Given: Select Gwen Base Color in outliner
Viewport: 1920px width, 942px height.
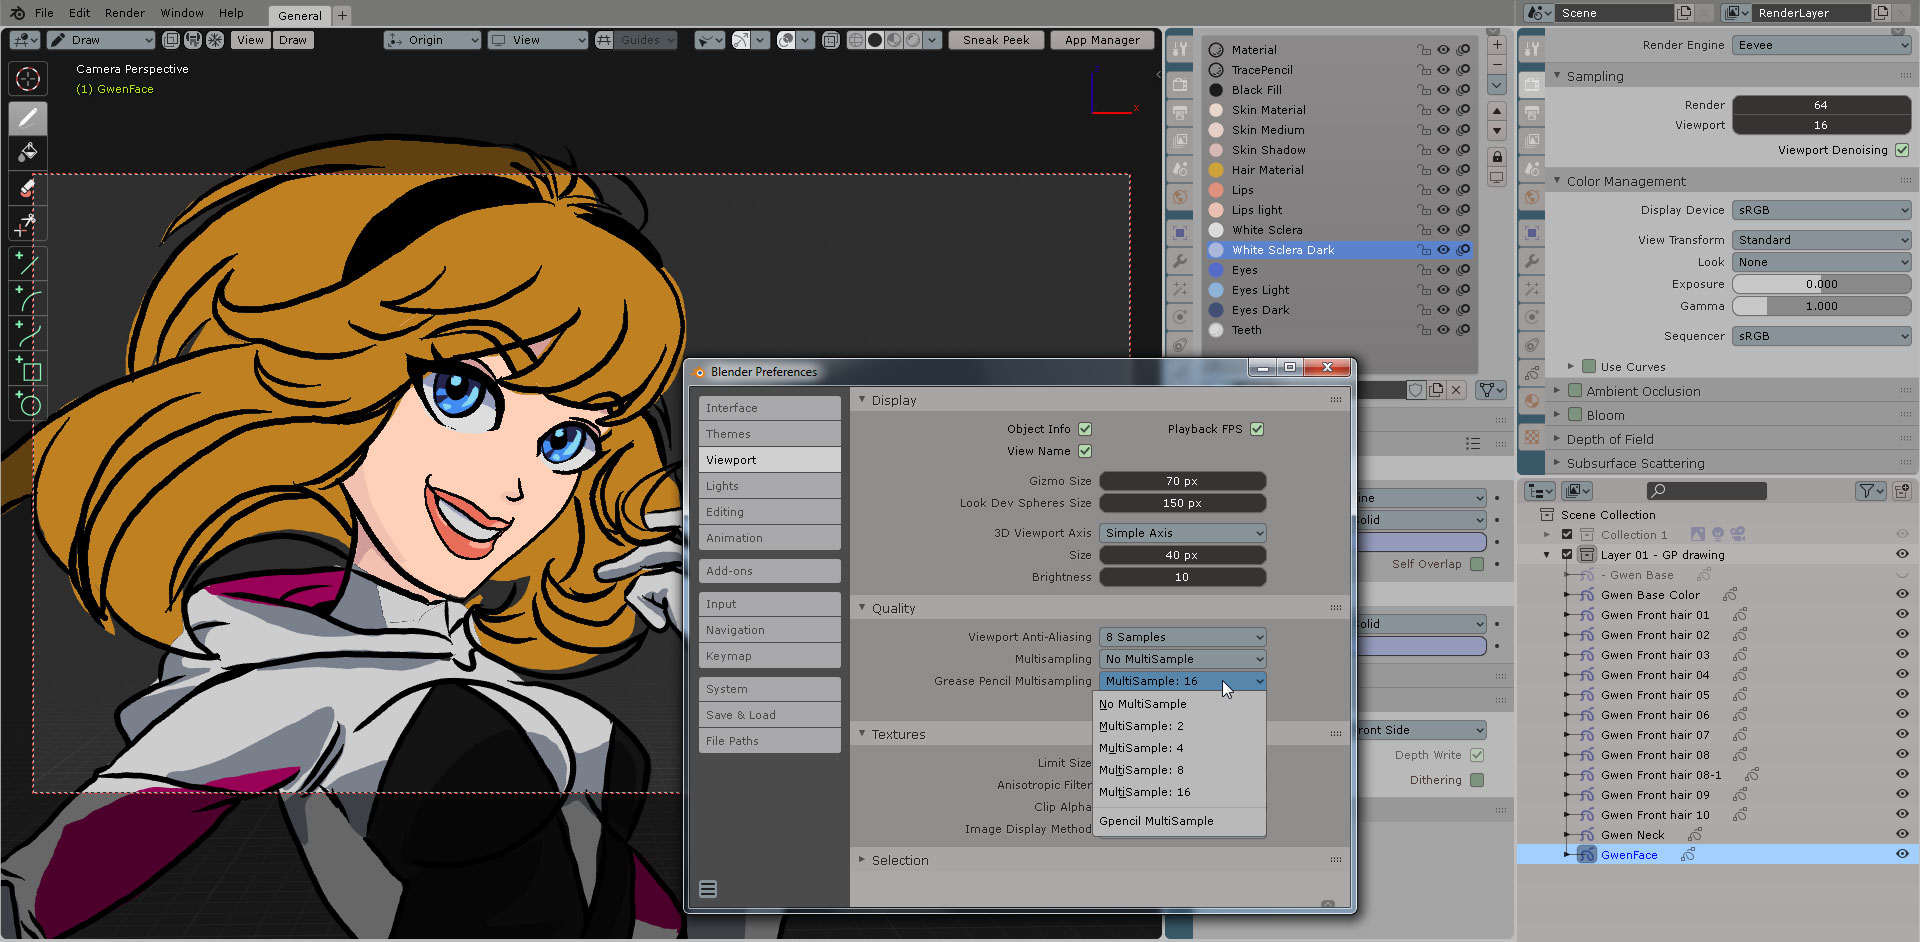Looking at the screenshot, I should (1650, 595).
